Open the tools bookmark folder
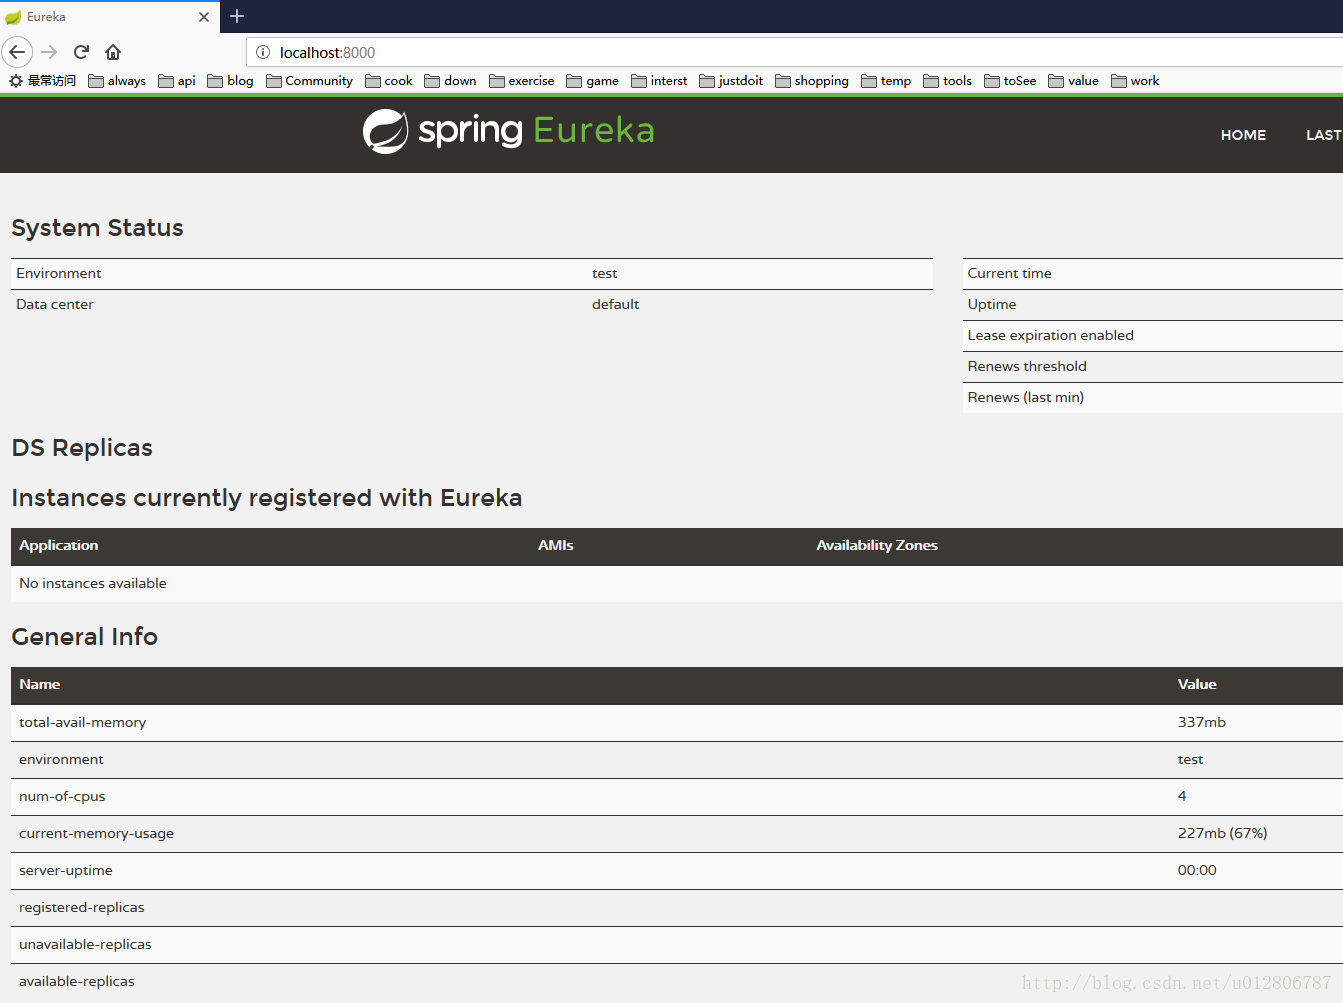 tap(948, 81)
